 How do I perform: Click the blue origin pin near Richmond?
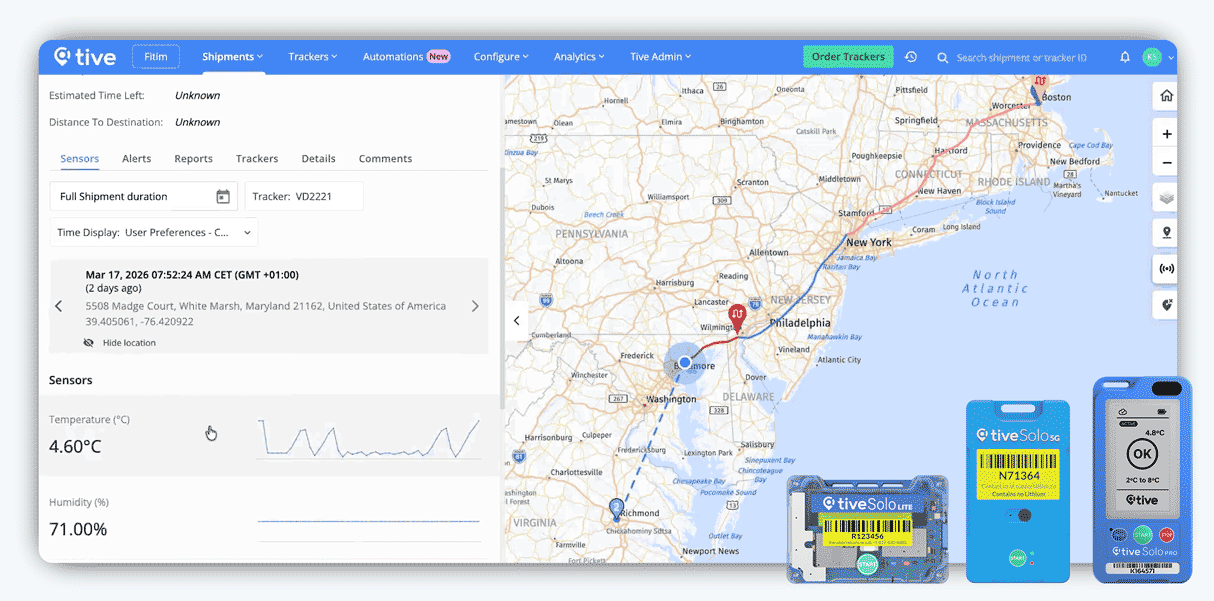pyautogui.click(x=616, y=509)
